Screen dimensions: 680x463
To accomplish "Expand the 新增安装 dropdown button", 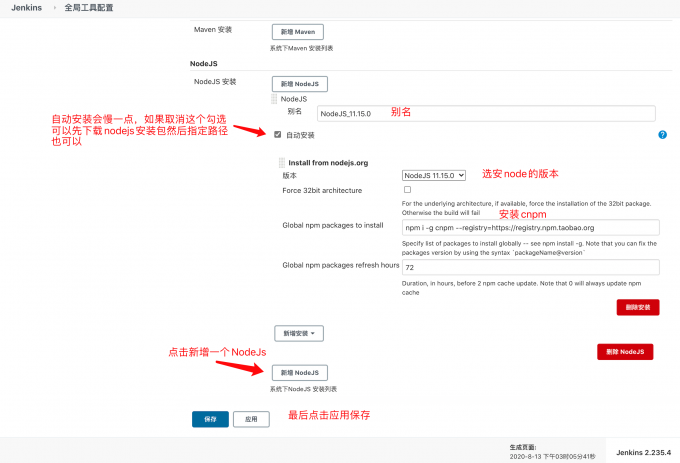I will pyautogui.click(x=299, y=333).
